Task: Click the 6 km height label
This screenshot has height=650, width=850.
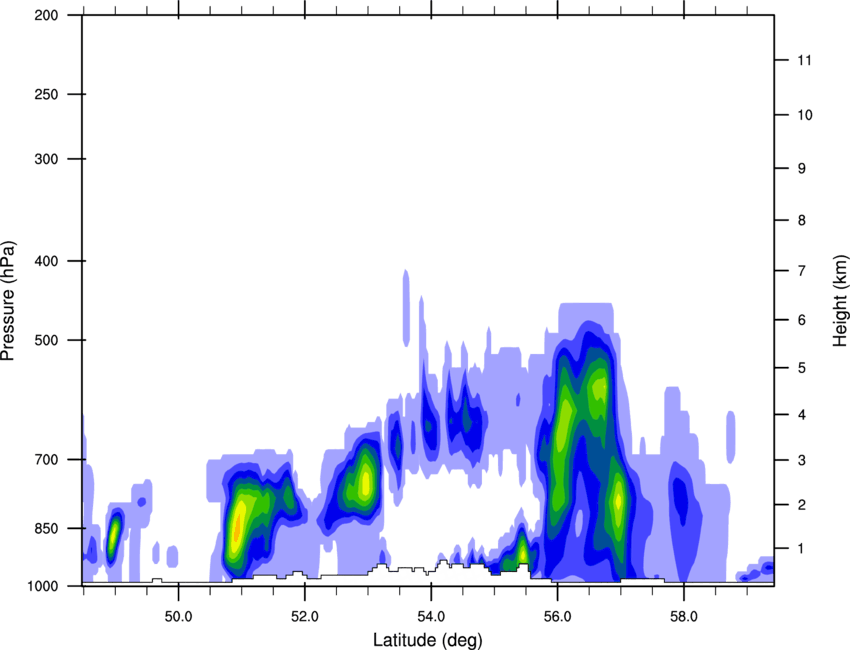Action: click(802, 320)
